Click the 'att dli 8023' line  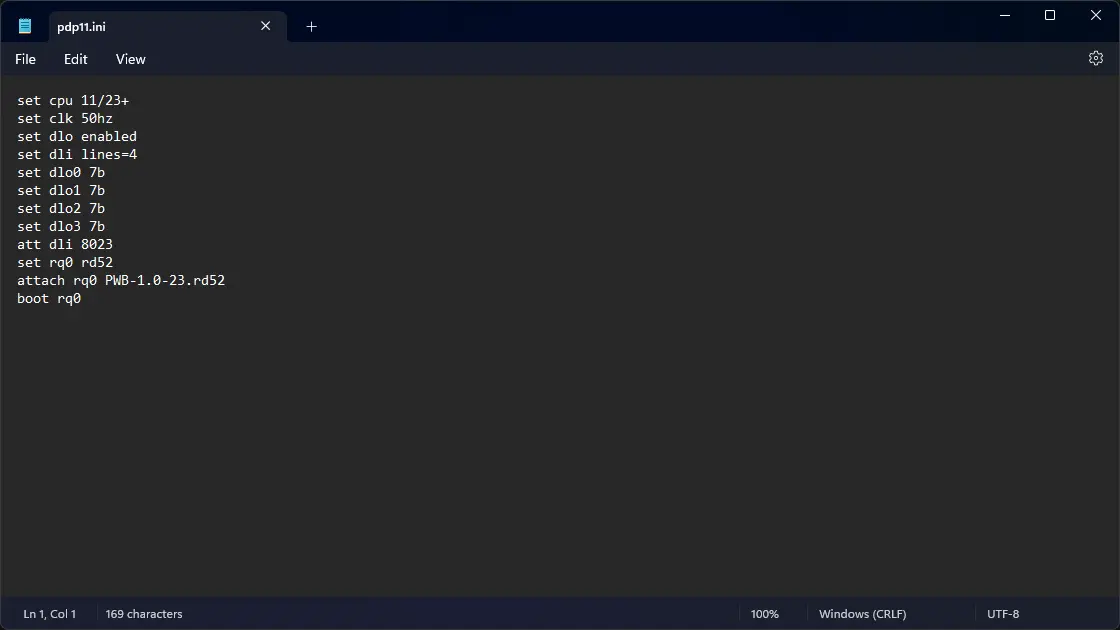tap(65, 245)
